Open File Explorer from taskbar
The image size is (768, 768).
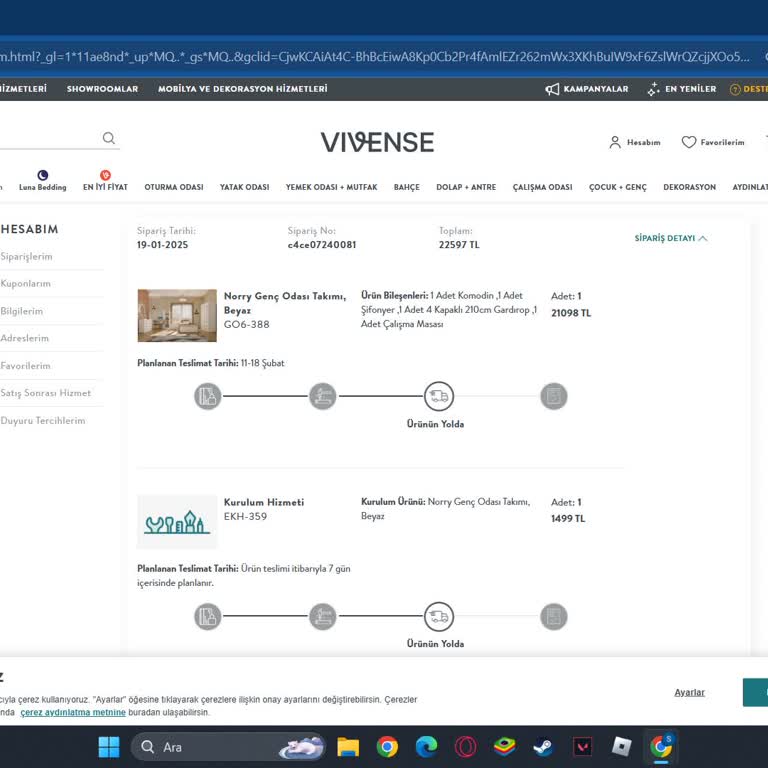pos(348,747)
